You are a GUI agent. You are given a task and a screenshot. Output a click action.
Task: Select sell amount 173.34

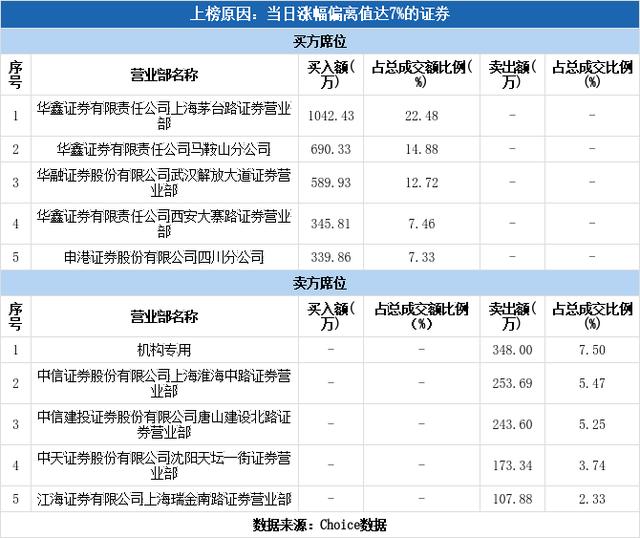512,465
